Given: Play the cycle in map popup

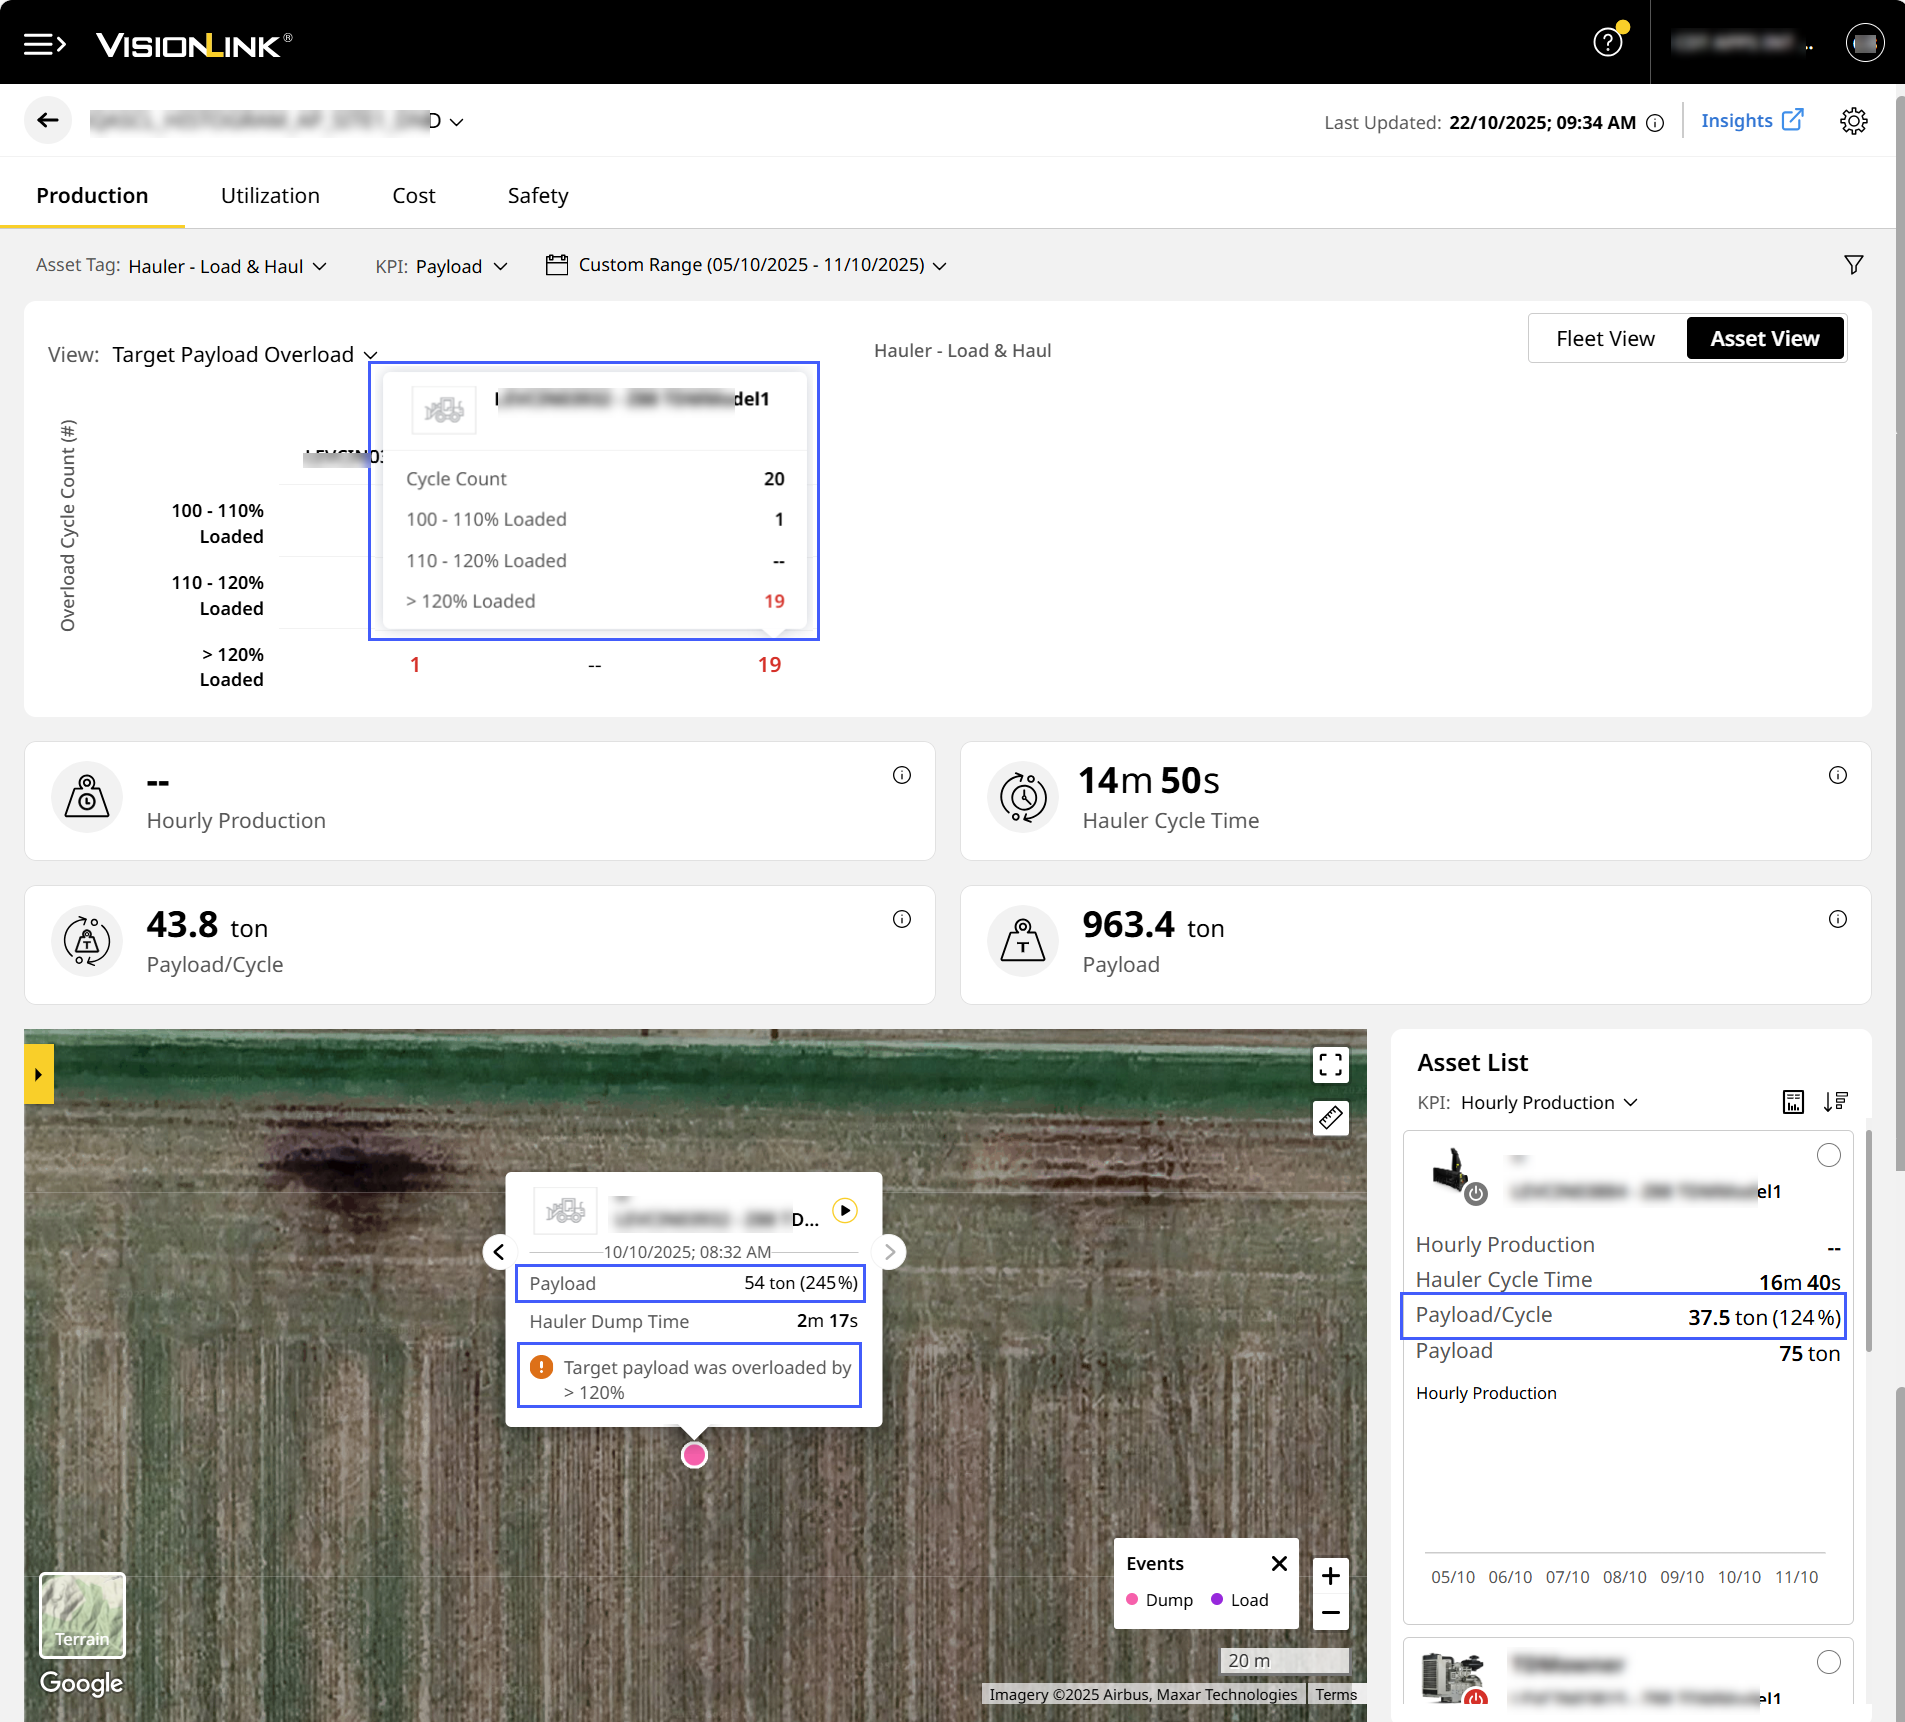Looking at the screenshot, I should point(845,1211).
